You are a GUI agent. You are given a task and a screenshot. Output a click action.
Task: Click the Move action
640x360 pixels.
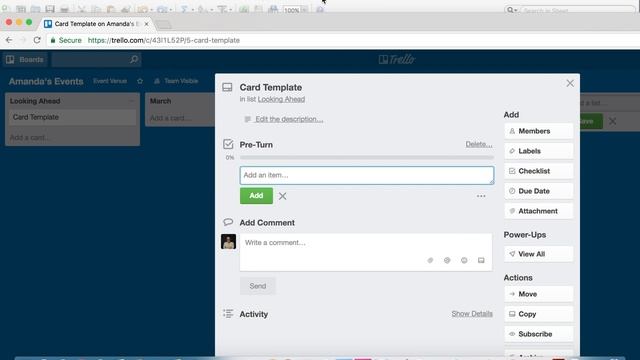pos(538,294)
